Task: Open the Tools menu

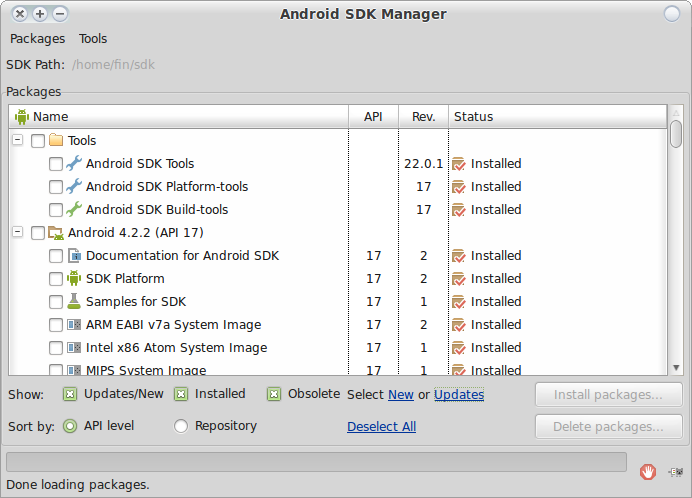Action: click(x=93, y=39)
